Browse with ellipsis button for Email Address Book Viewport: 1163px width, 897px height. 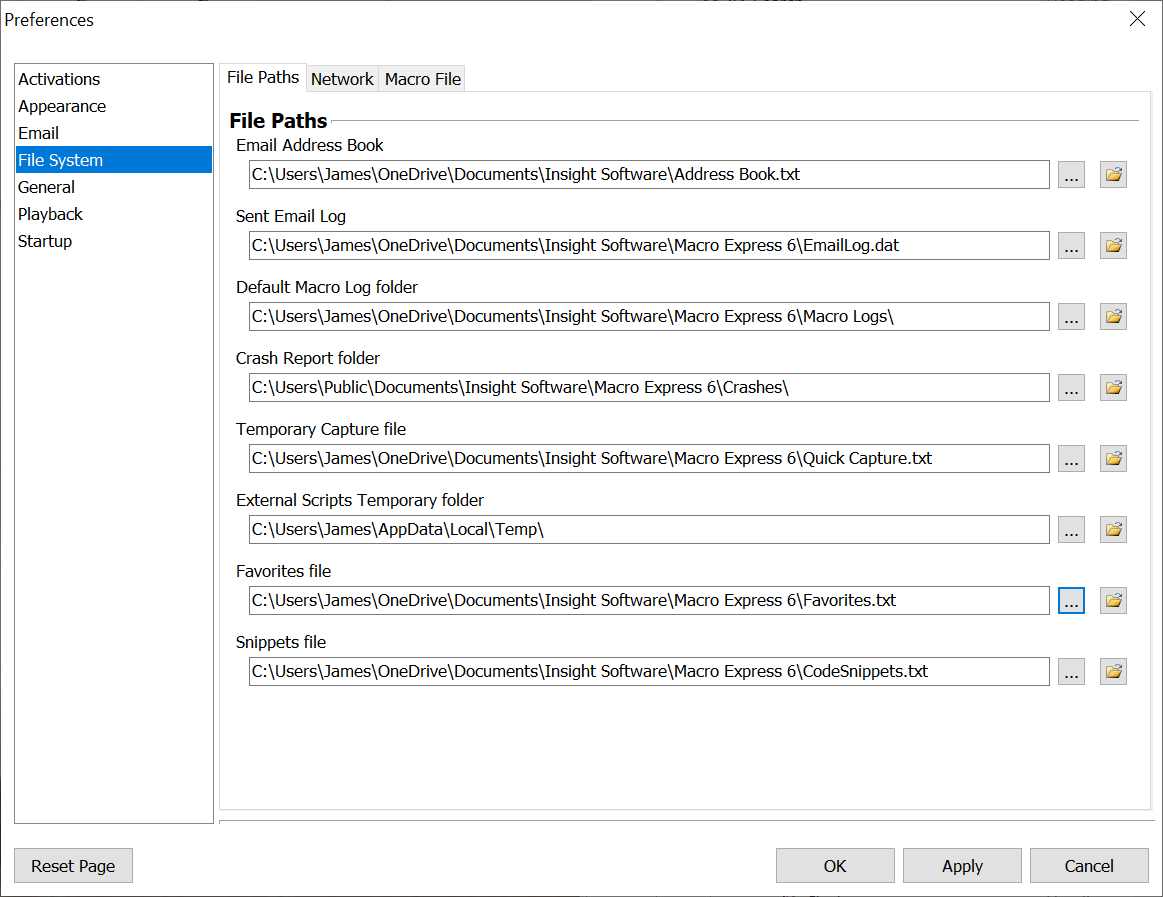[1071, 175]
